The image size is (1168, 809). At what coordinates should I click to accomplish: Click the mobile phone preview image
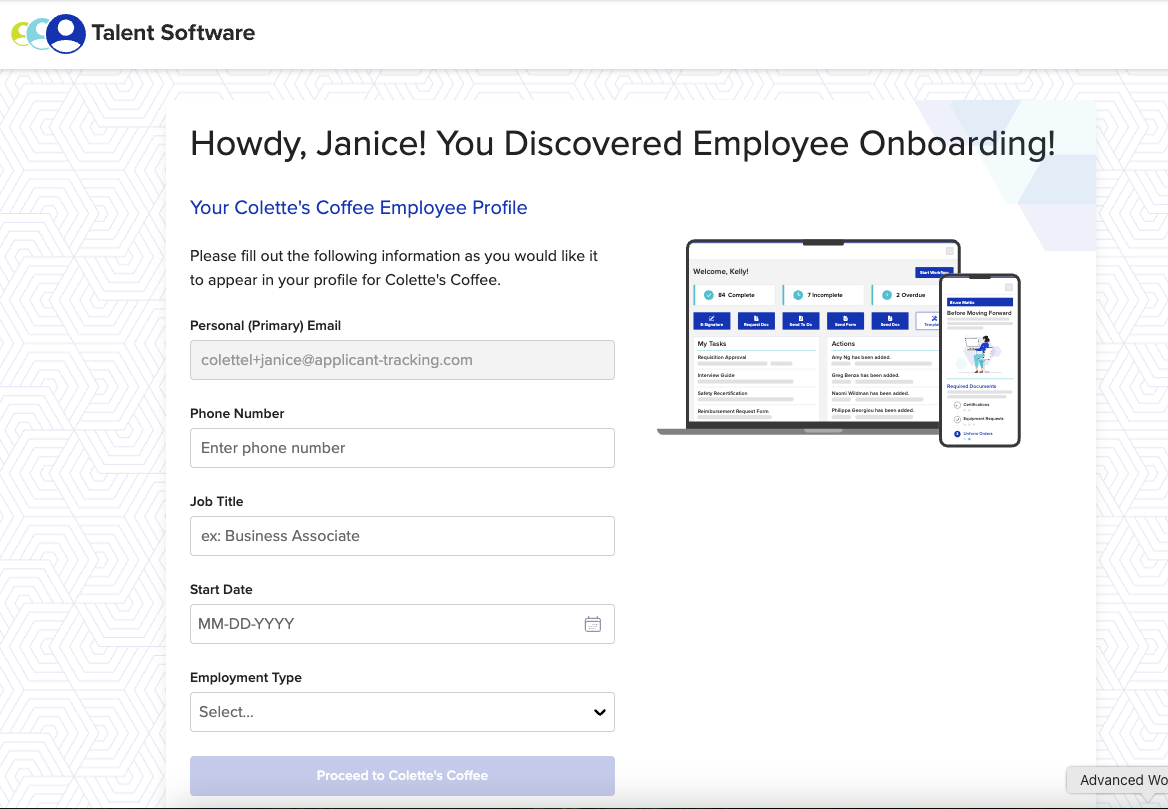tap(980, 361)
